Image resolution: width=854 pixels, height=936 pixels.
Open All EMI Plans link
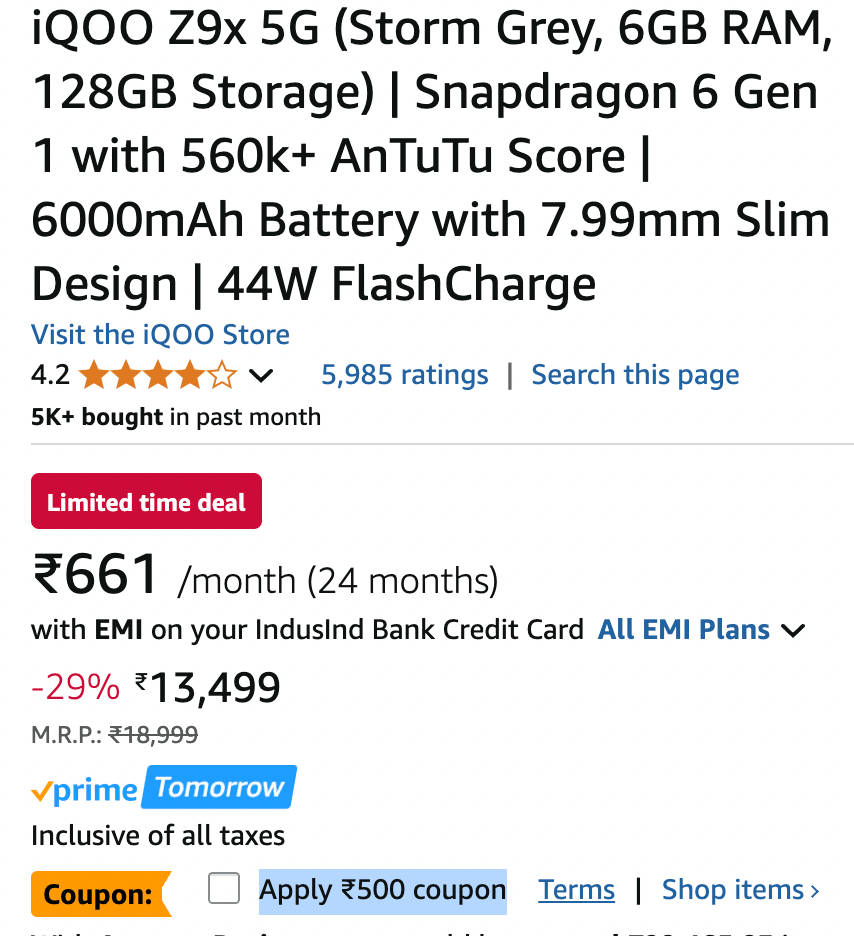684,630
